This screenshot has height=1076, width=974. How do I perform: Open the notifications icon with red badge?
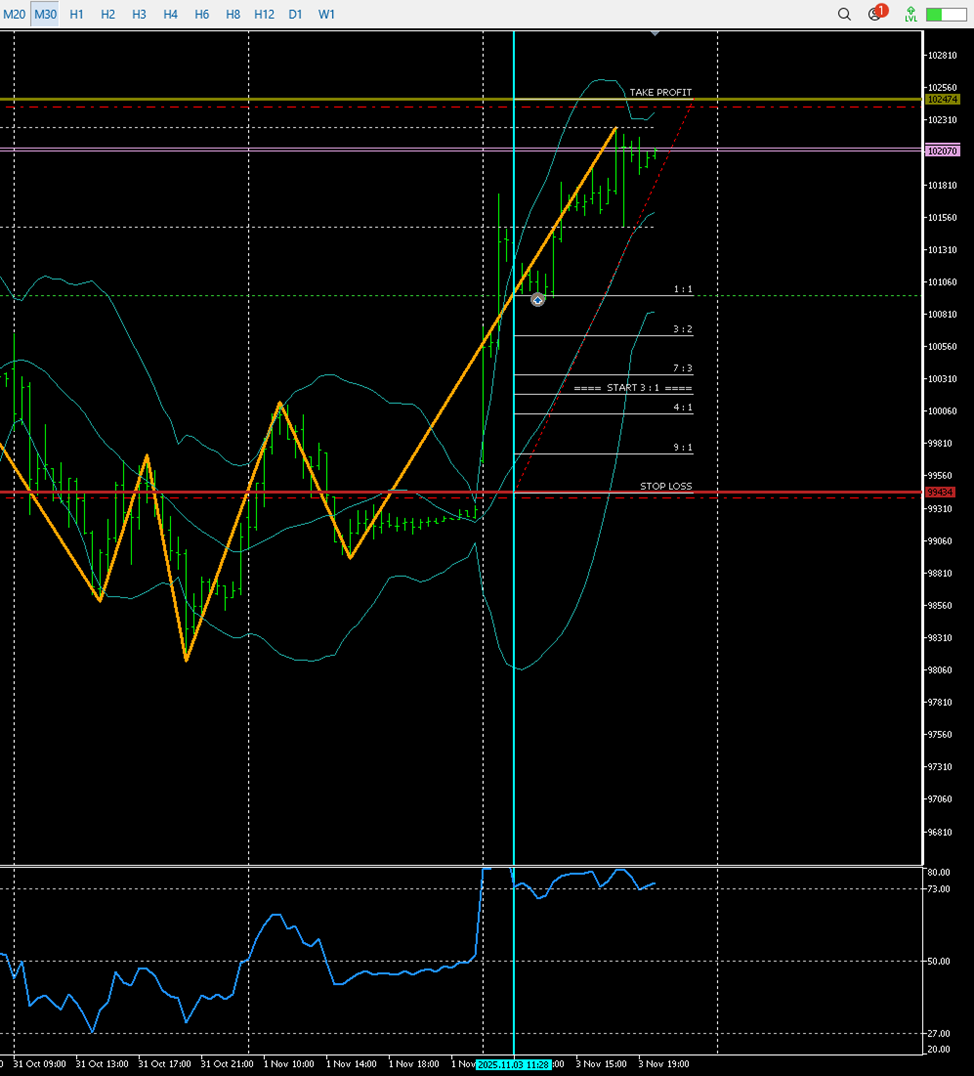[876, 14]
